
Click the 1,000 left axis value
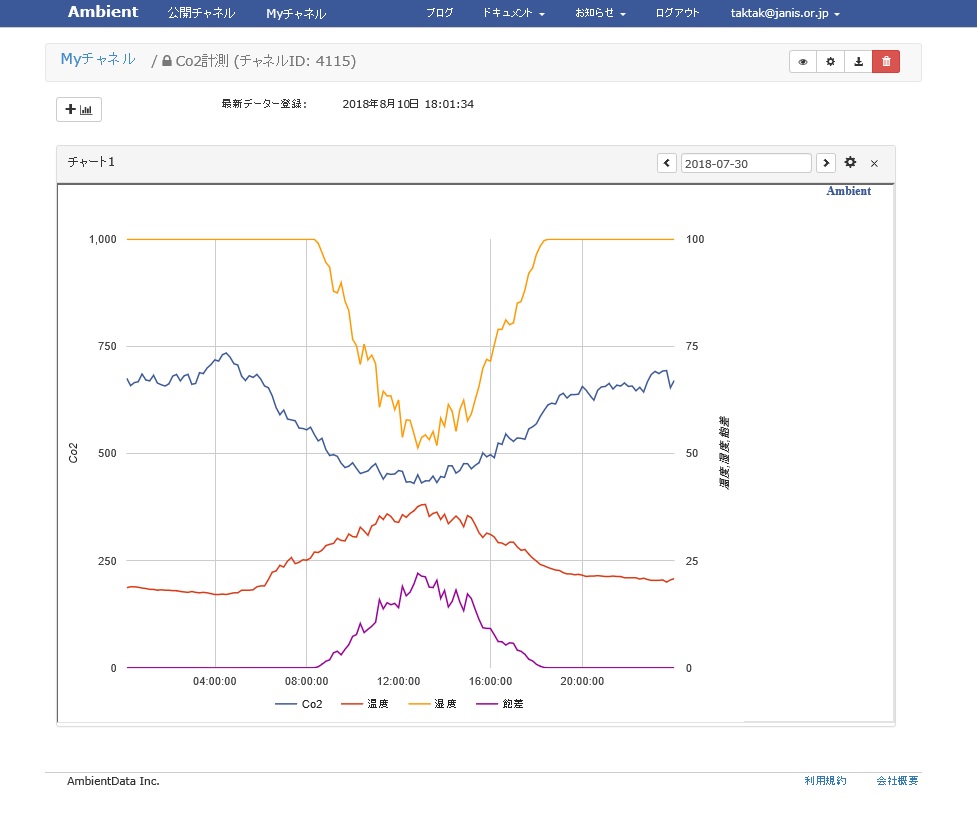click(103, 239)
